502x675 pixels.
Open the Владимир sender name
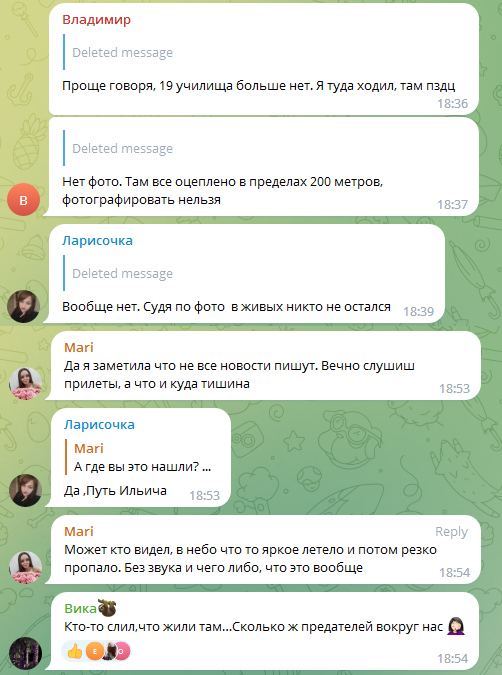96,20
